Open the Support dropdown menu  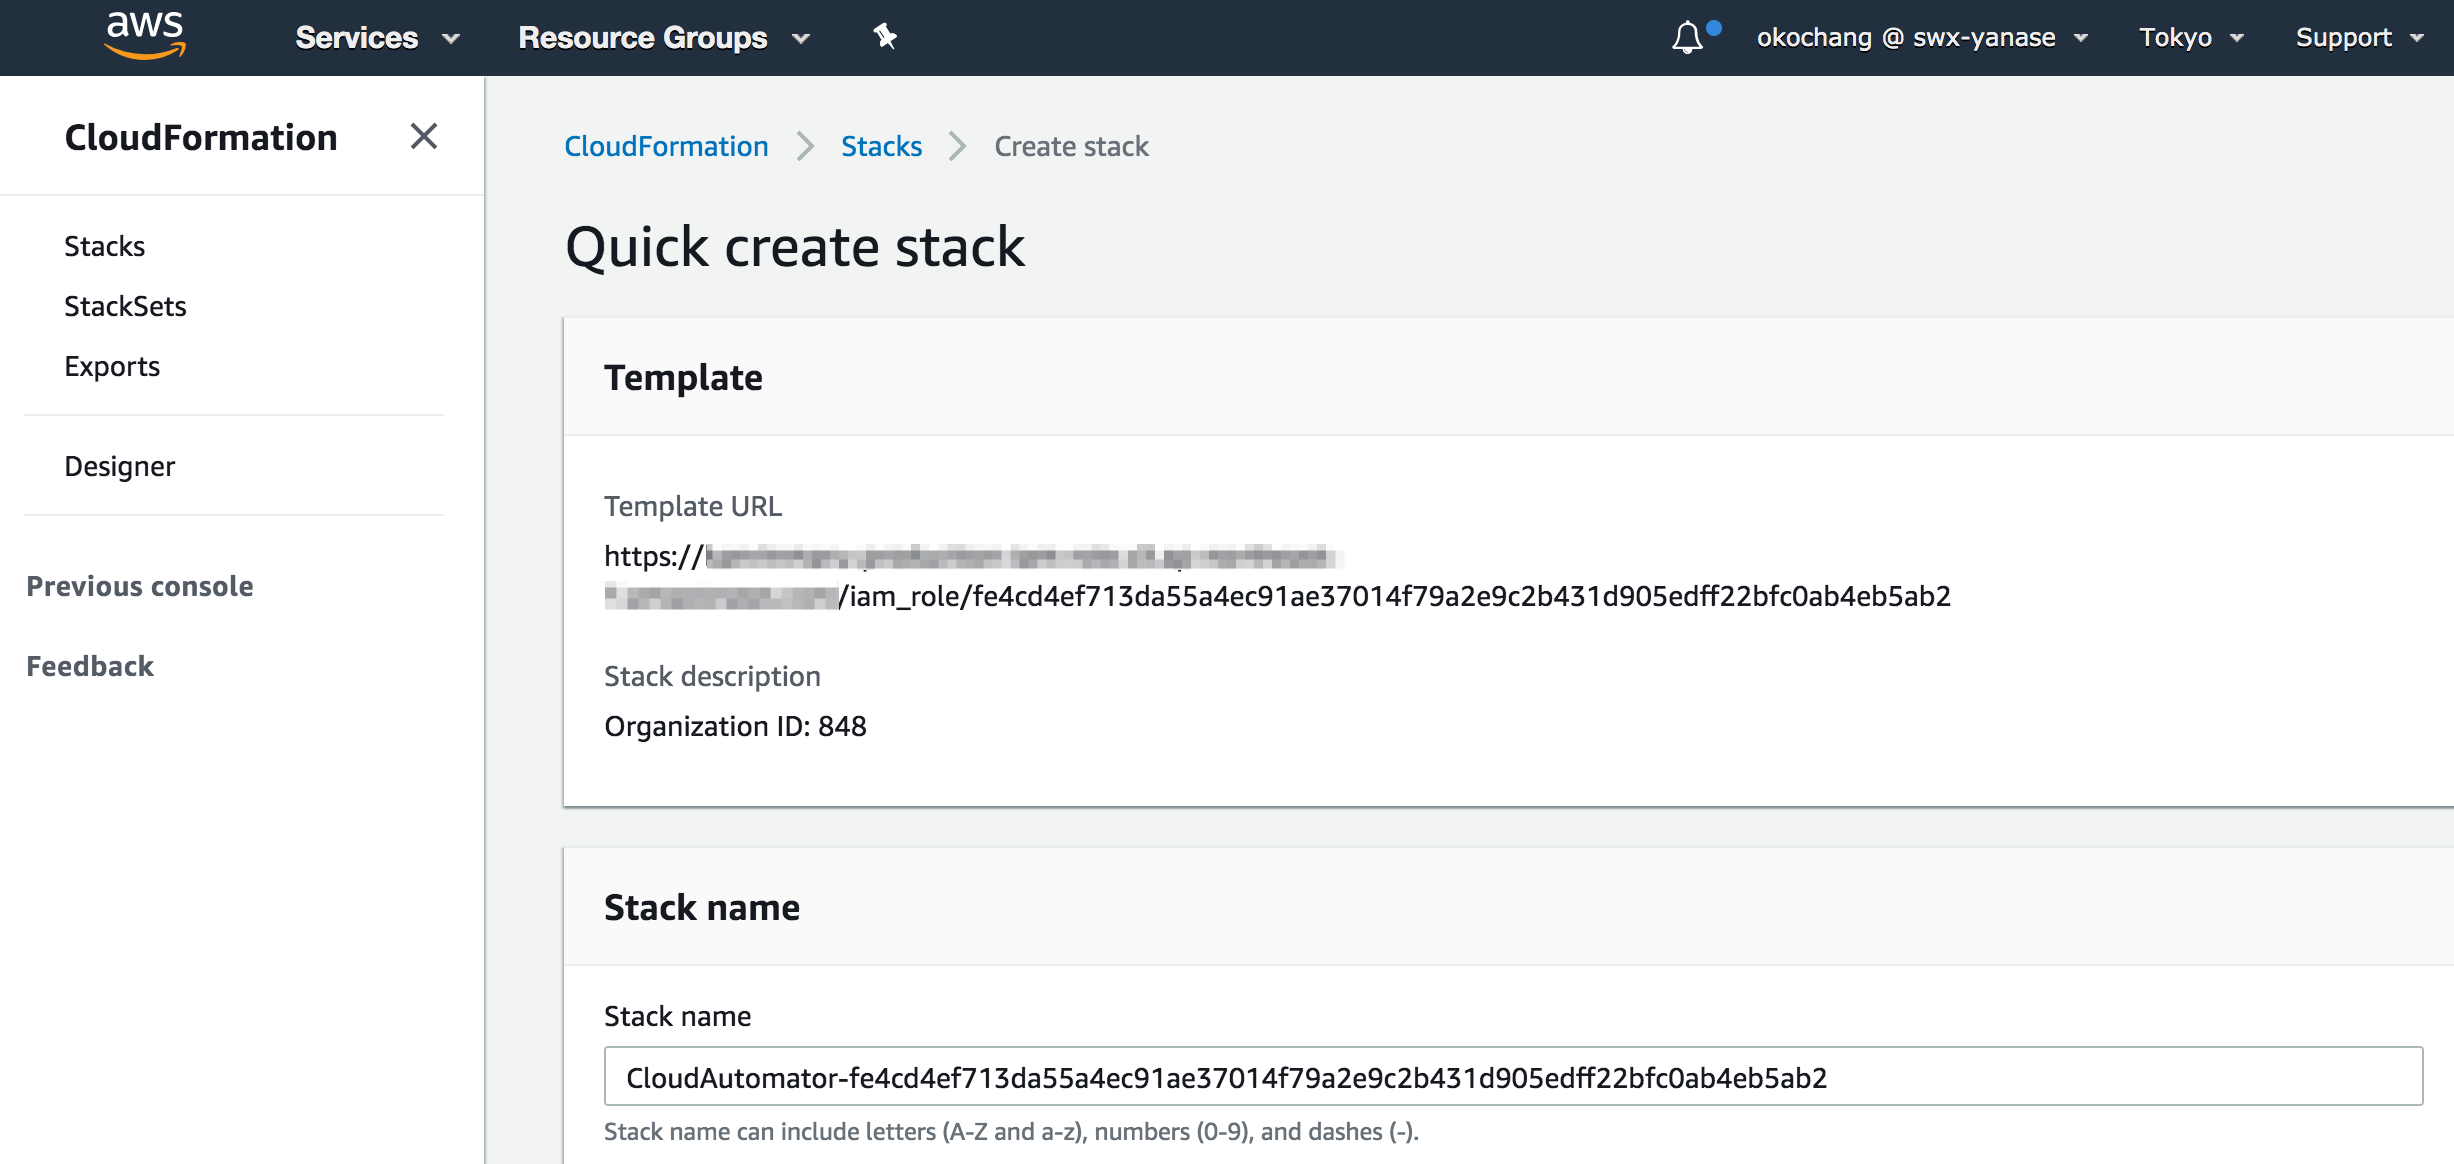point(2359,38)
